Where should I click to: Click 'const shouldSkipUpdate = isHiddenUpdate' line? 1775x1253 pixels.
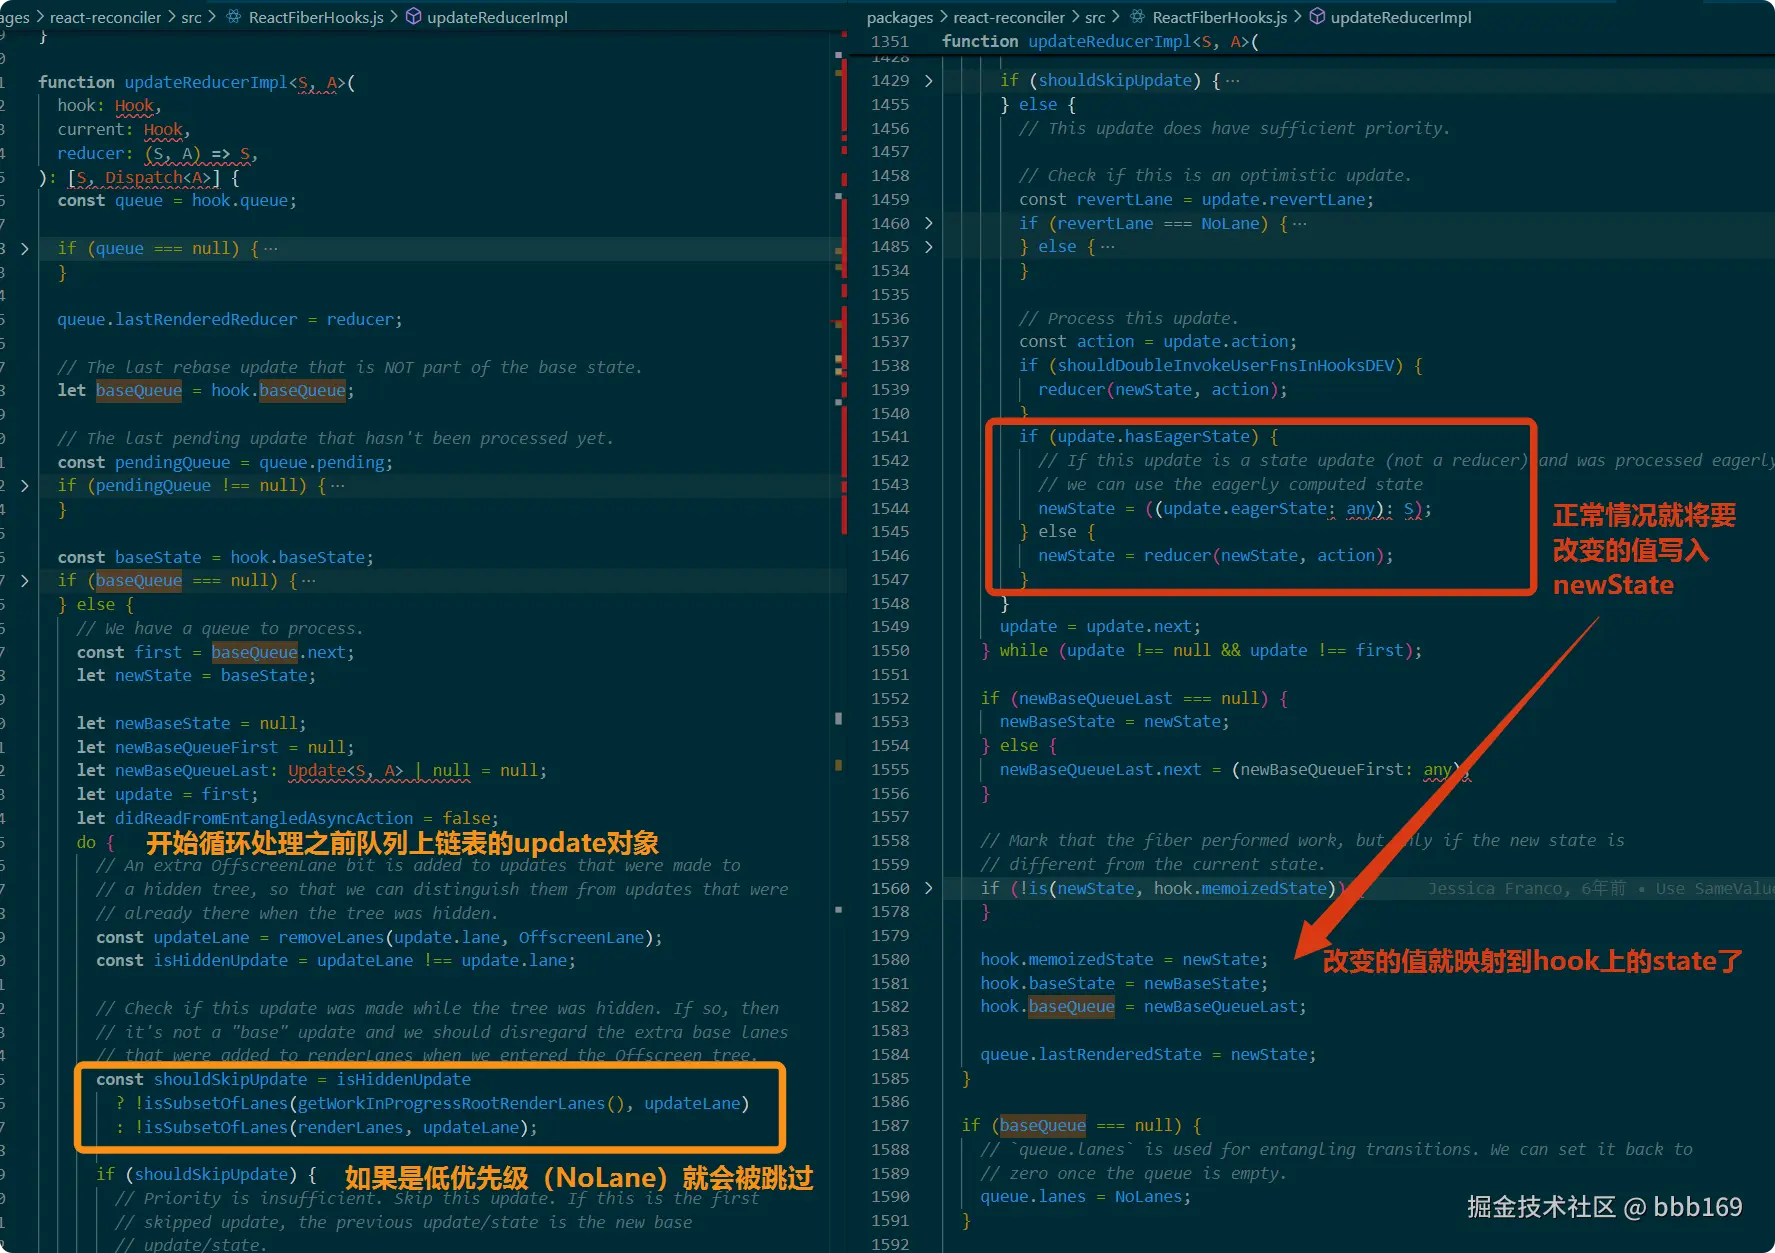[x=283, y=1080]
